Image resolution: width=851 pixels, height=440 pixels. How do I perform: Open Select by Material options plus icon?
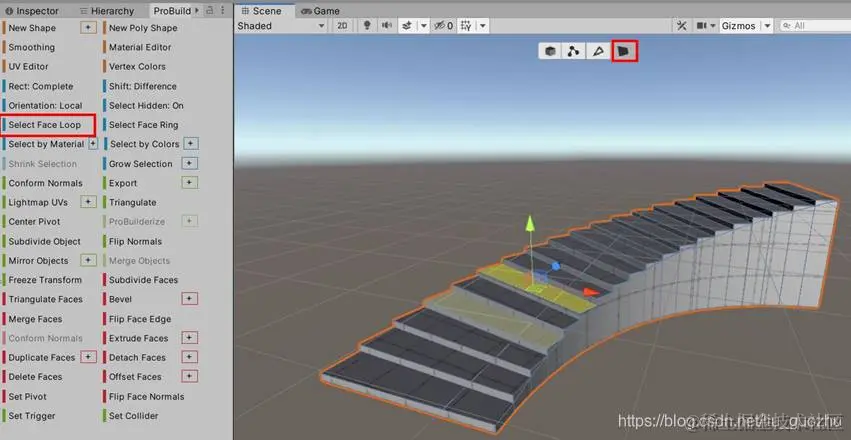[93, 144]
